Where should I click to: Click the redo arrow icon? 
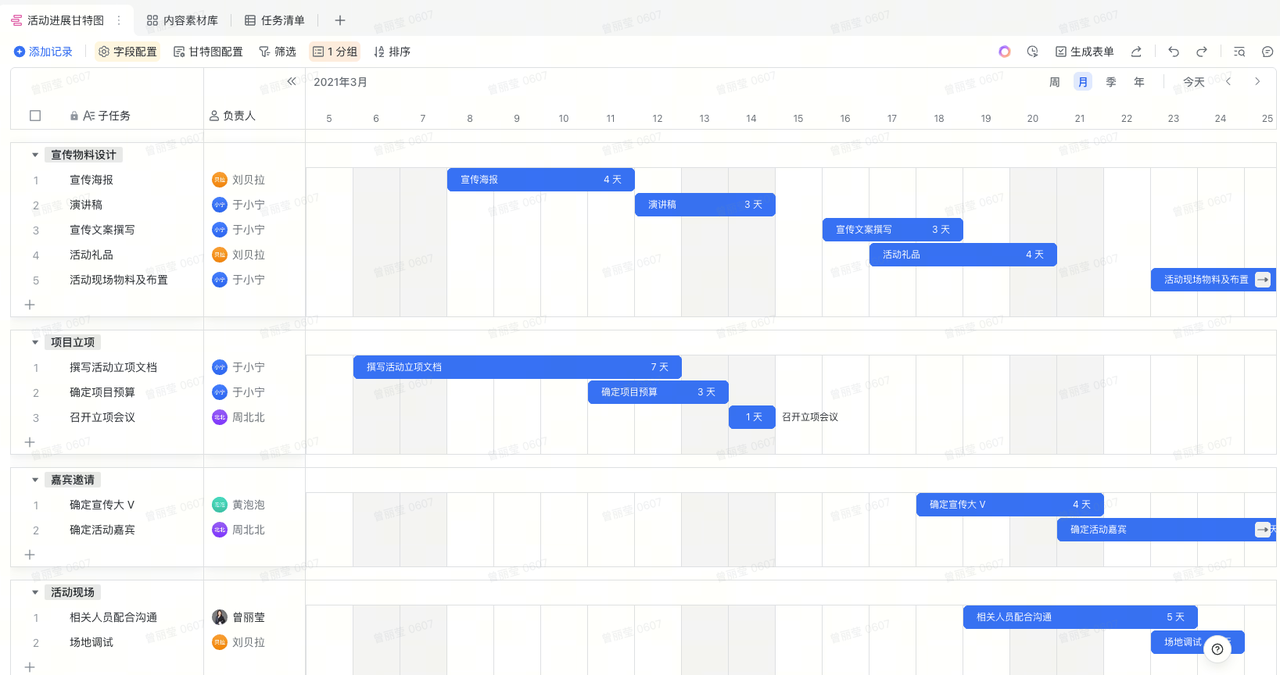point(1202,52)
